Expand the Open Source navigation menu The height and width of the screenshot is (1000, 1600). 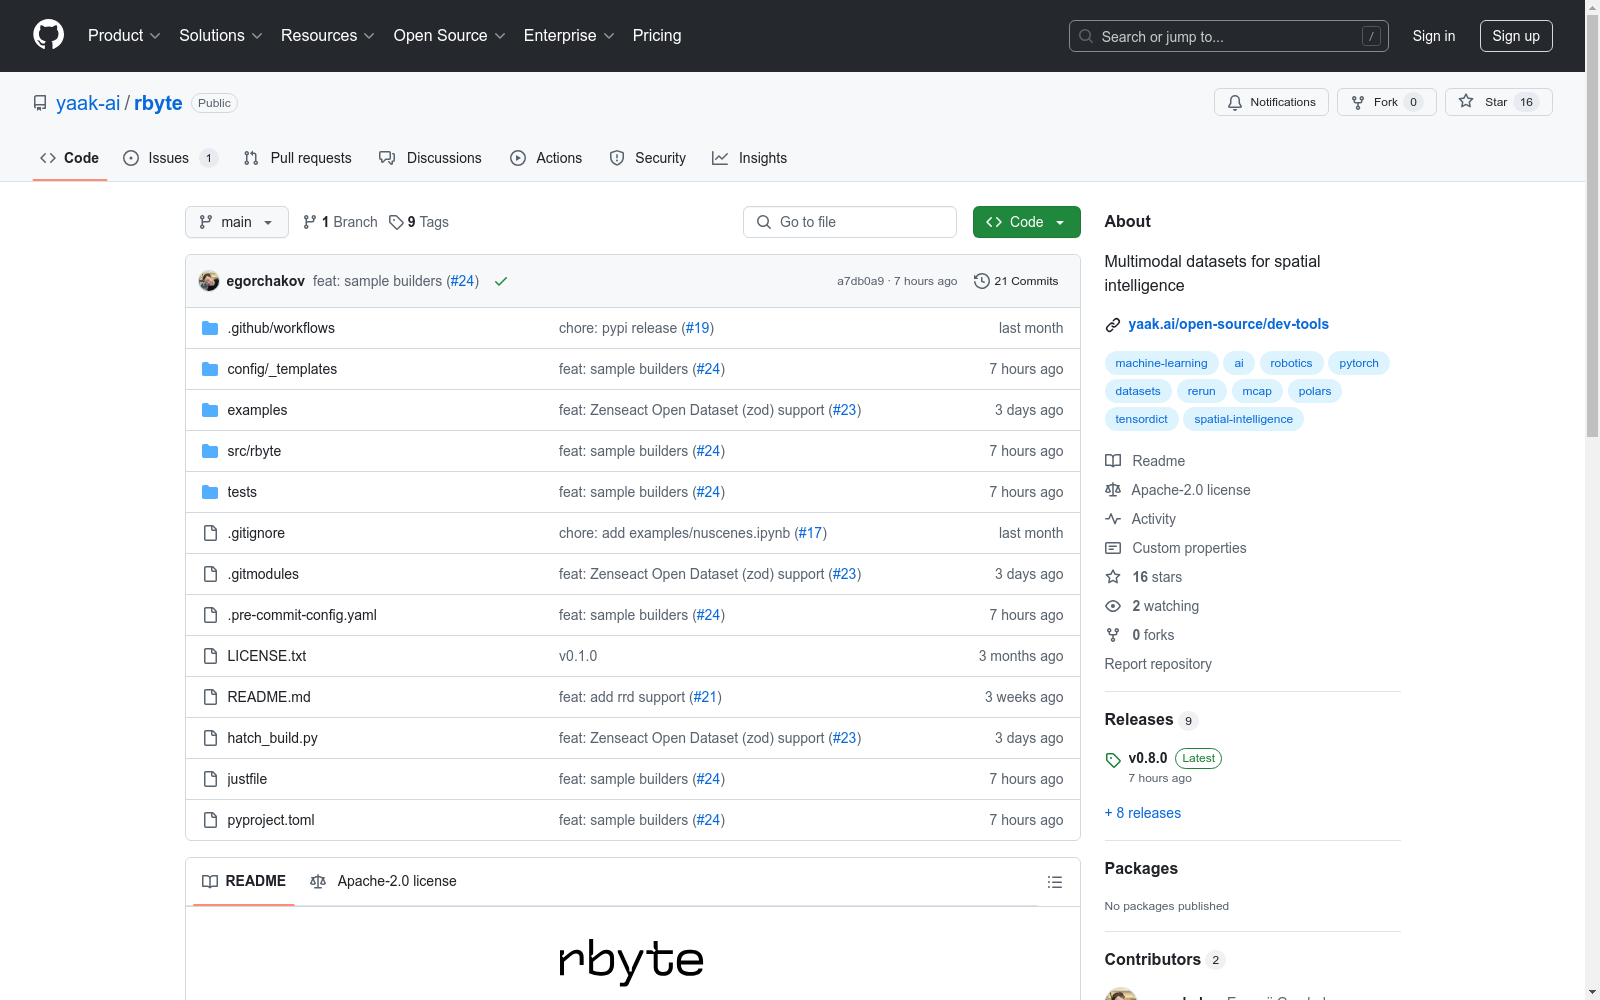(450, 36)
